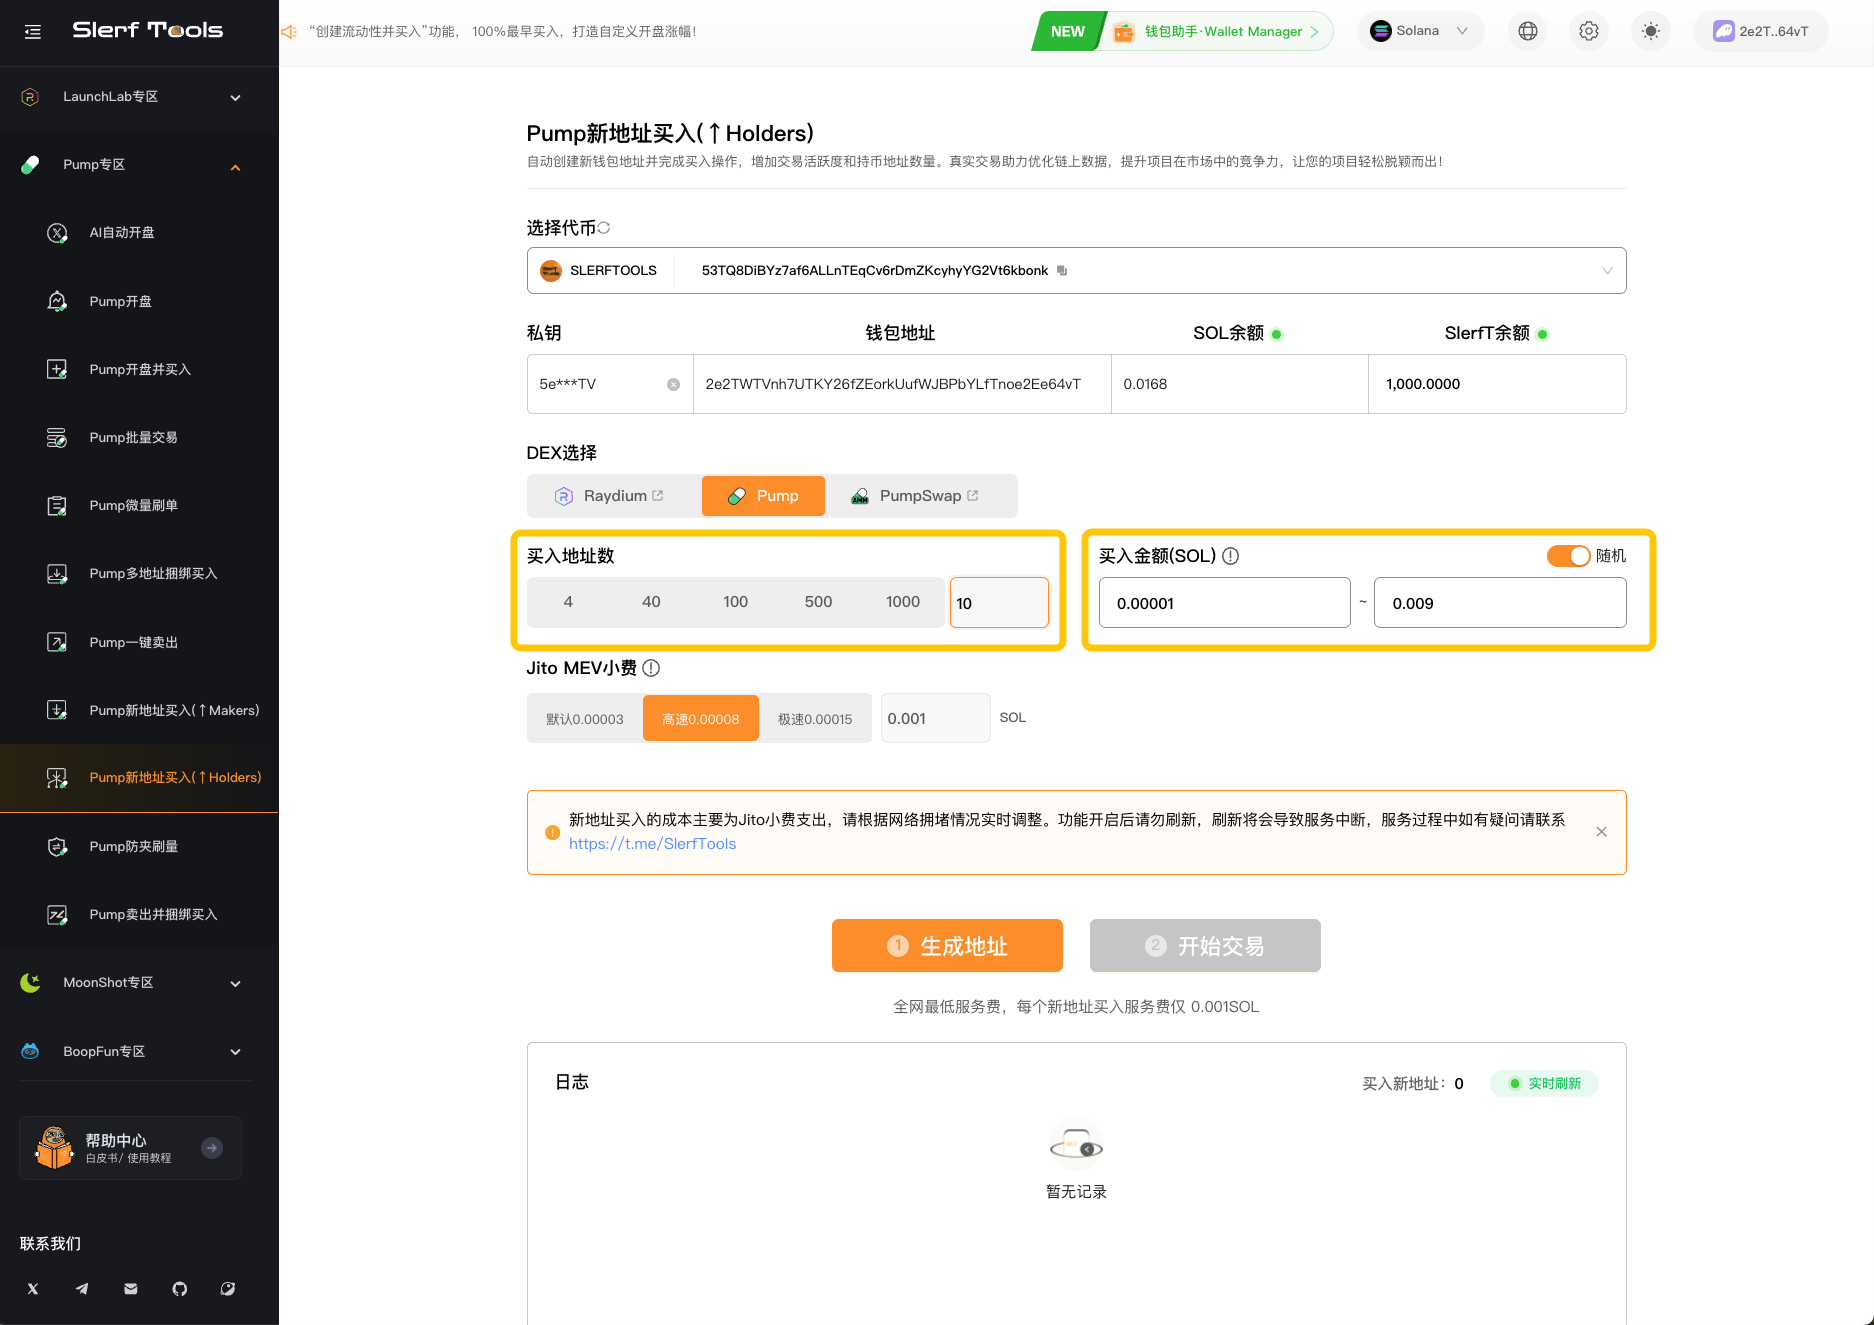The height and width of the screenshot is (1325, 1874).
Task: Expand the MoonShot专区 section
Action: coord(139,983)
